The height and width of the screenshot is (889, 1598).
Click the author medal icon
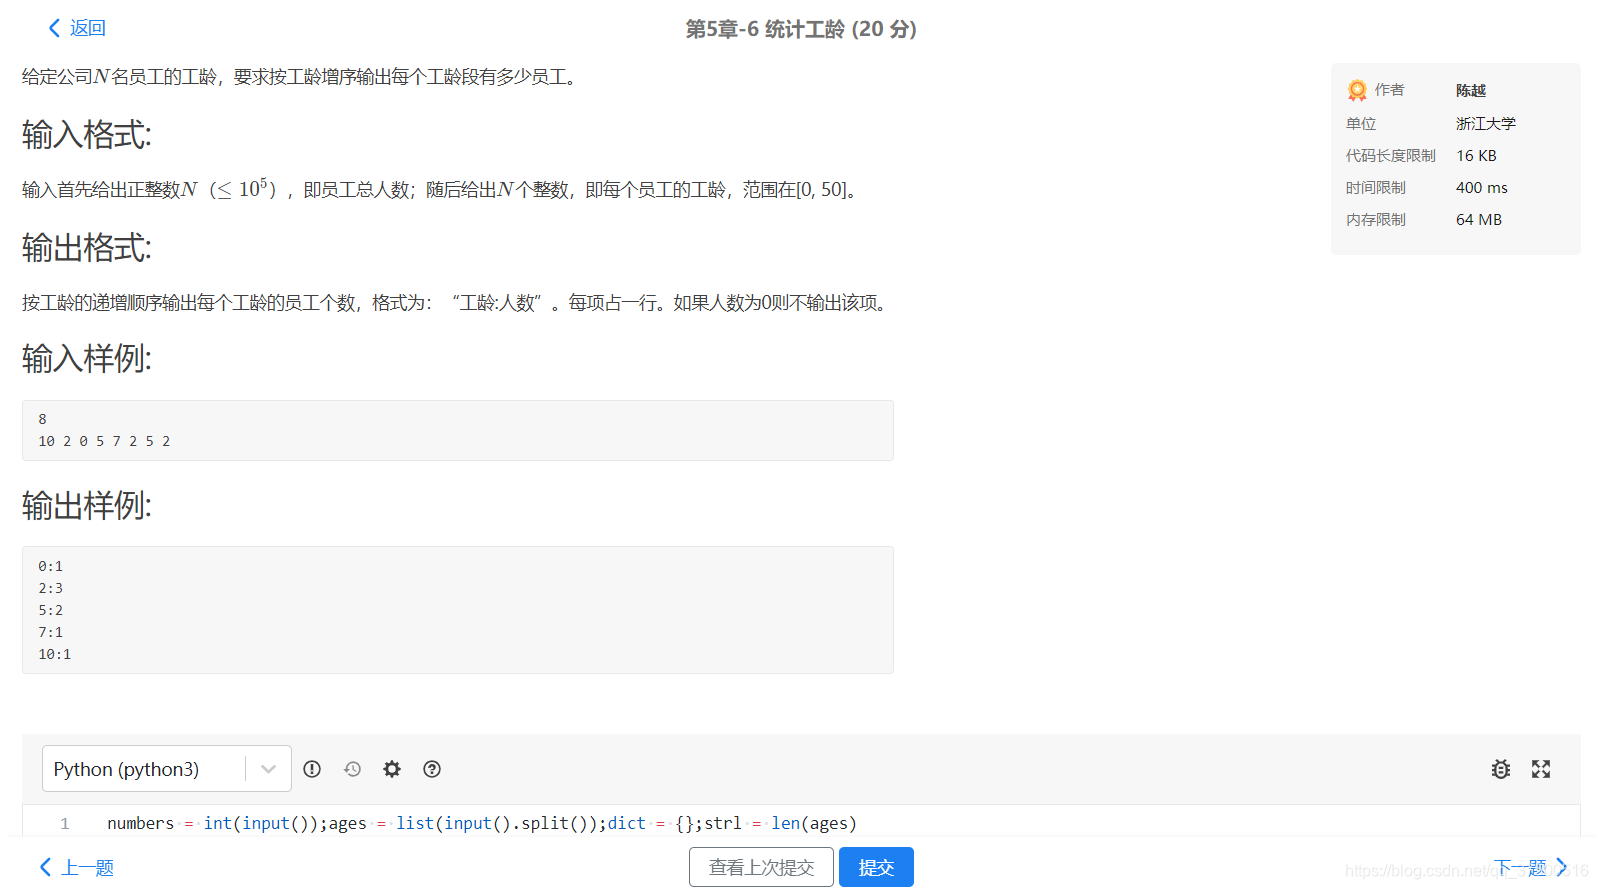coord(1357,90)
